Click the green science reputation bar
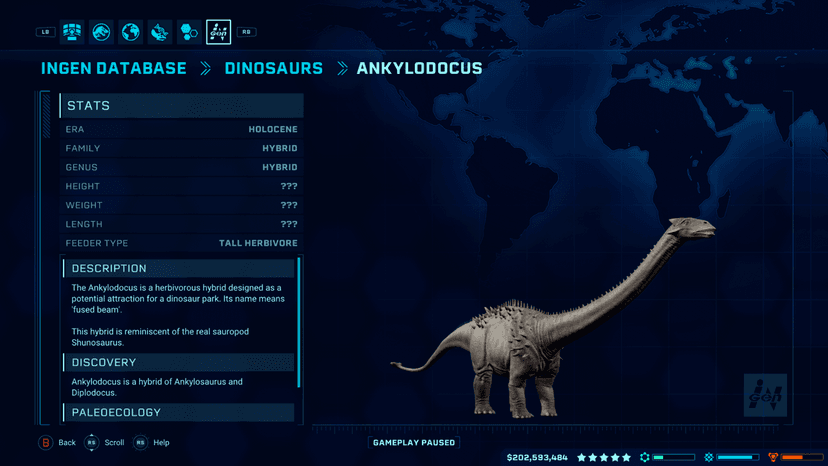The height and width of the screenshot is (466, 828). tap(674, 458)
